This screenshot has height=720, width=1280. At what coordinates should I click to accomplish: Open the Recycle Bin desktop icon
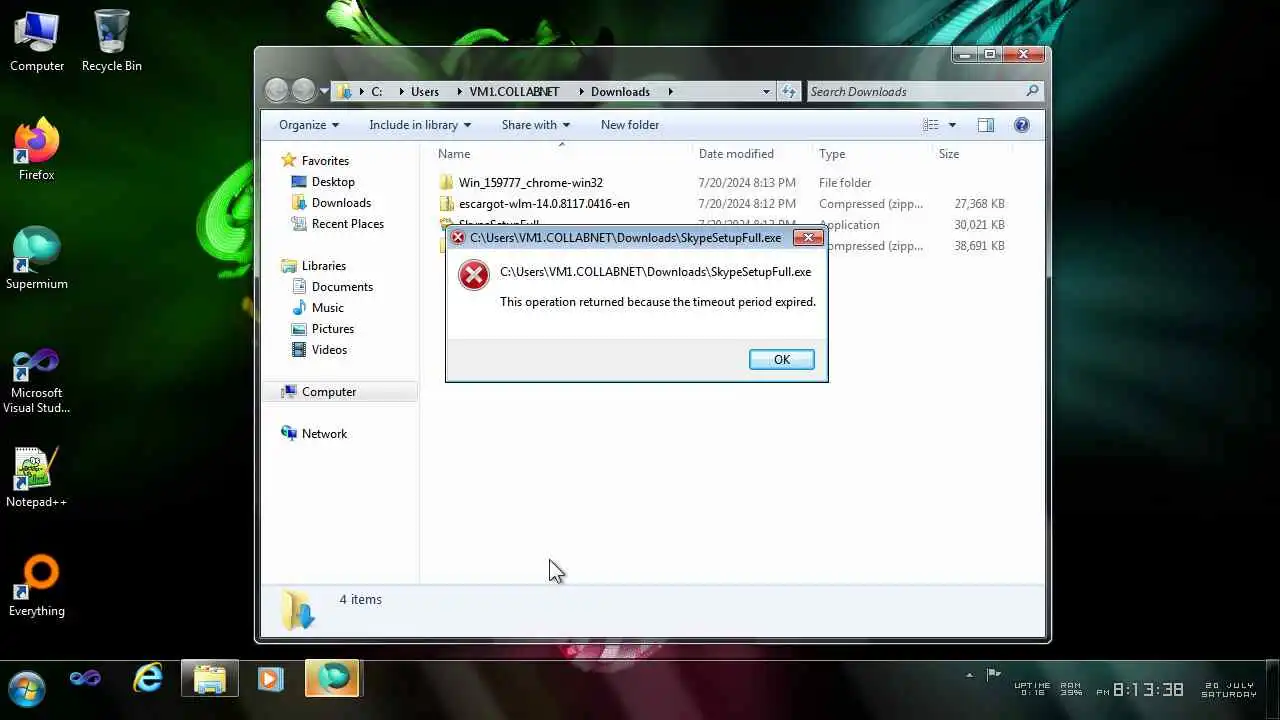(111, 42)
